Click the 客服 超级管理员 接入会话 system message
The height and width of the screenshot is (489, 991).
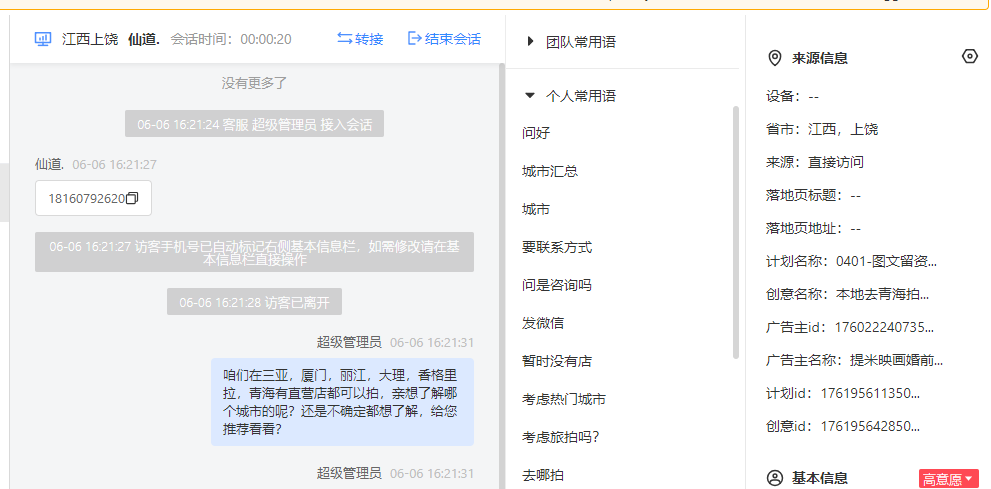[254, 124]
